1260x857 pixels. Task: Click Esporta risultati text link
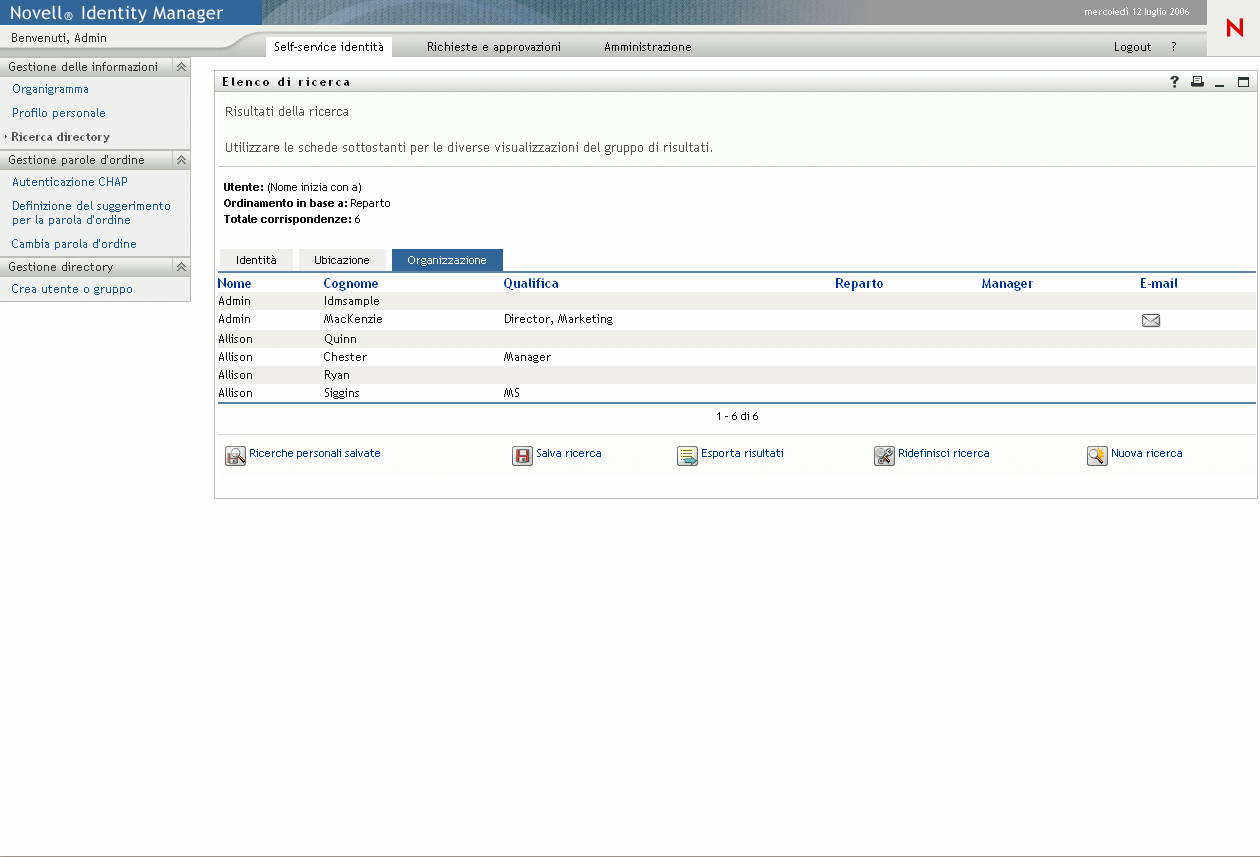point(742,453)
